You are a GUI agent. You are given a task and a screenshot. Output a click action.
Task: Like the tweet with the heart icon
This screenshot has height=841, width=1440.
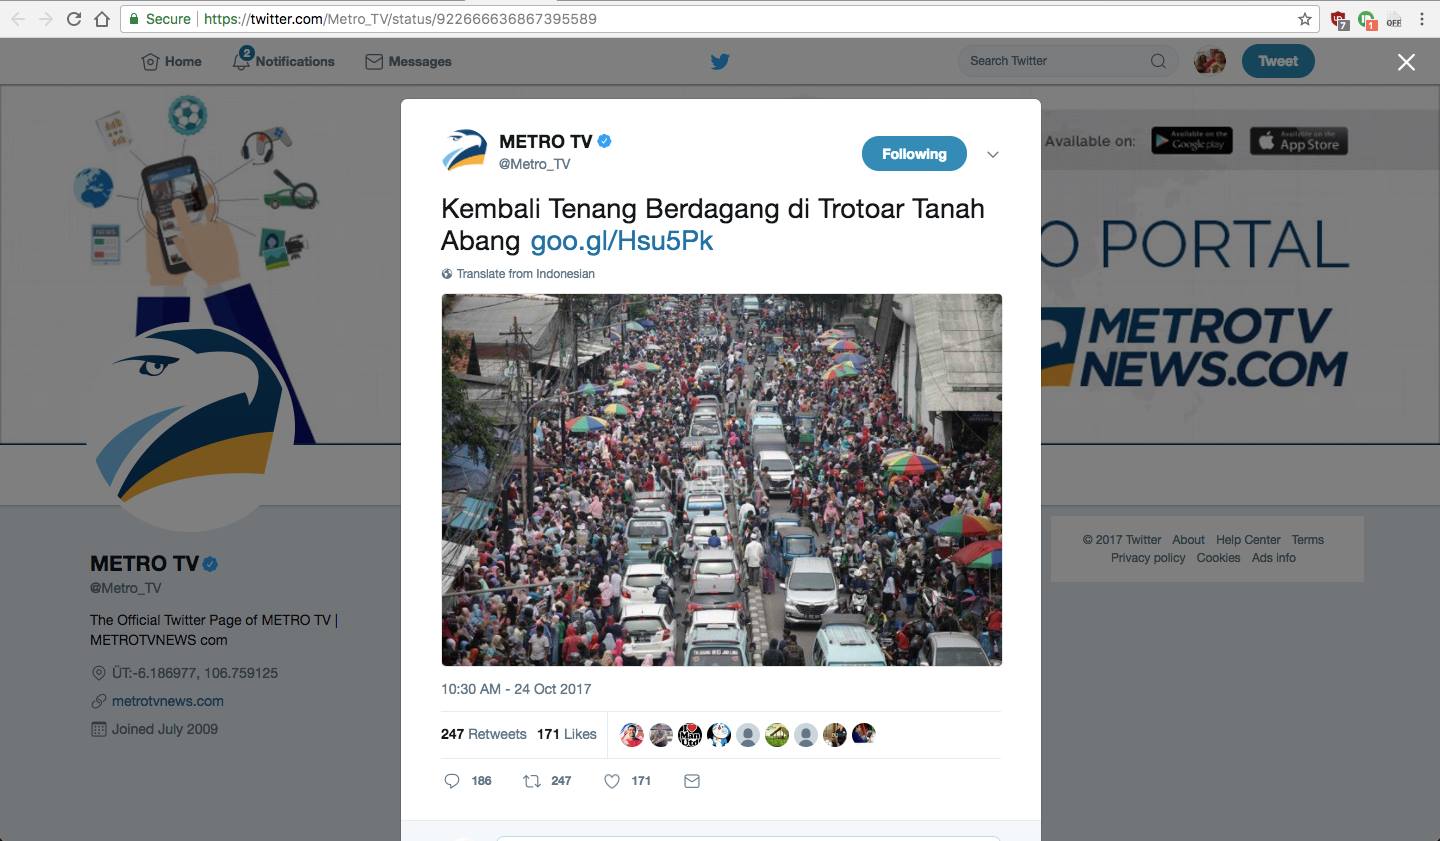pyautogui.click(x=612, y=781)
